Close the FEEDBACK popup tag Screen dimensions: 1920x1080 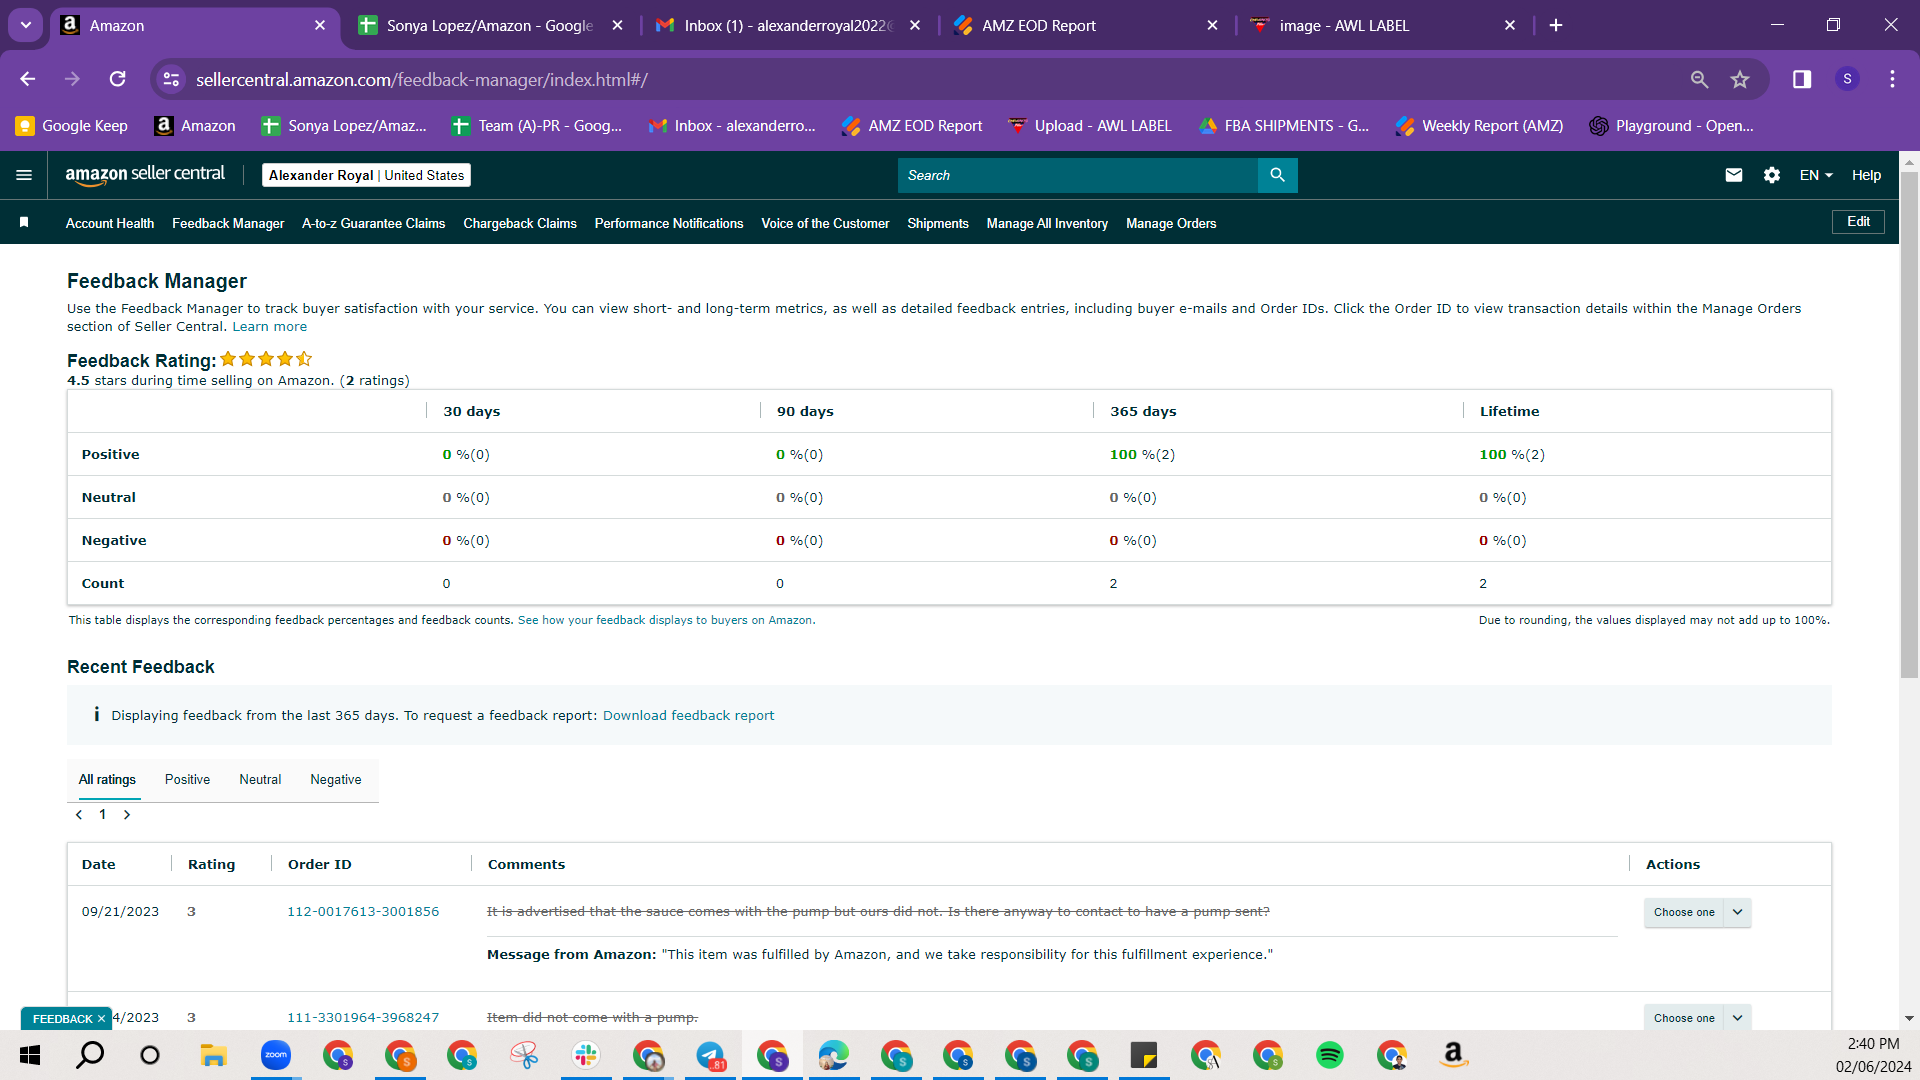pos(101,1019)
